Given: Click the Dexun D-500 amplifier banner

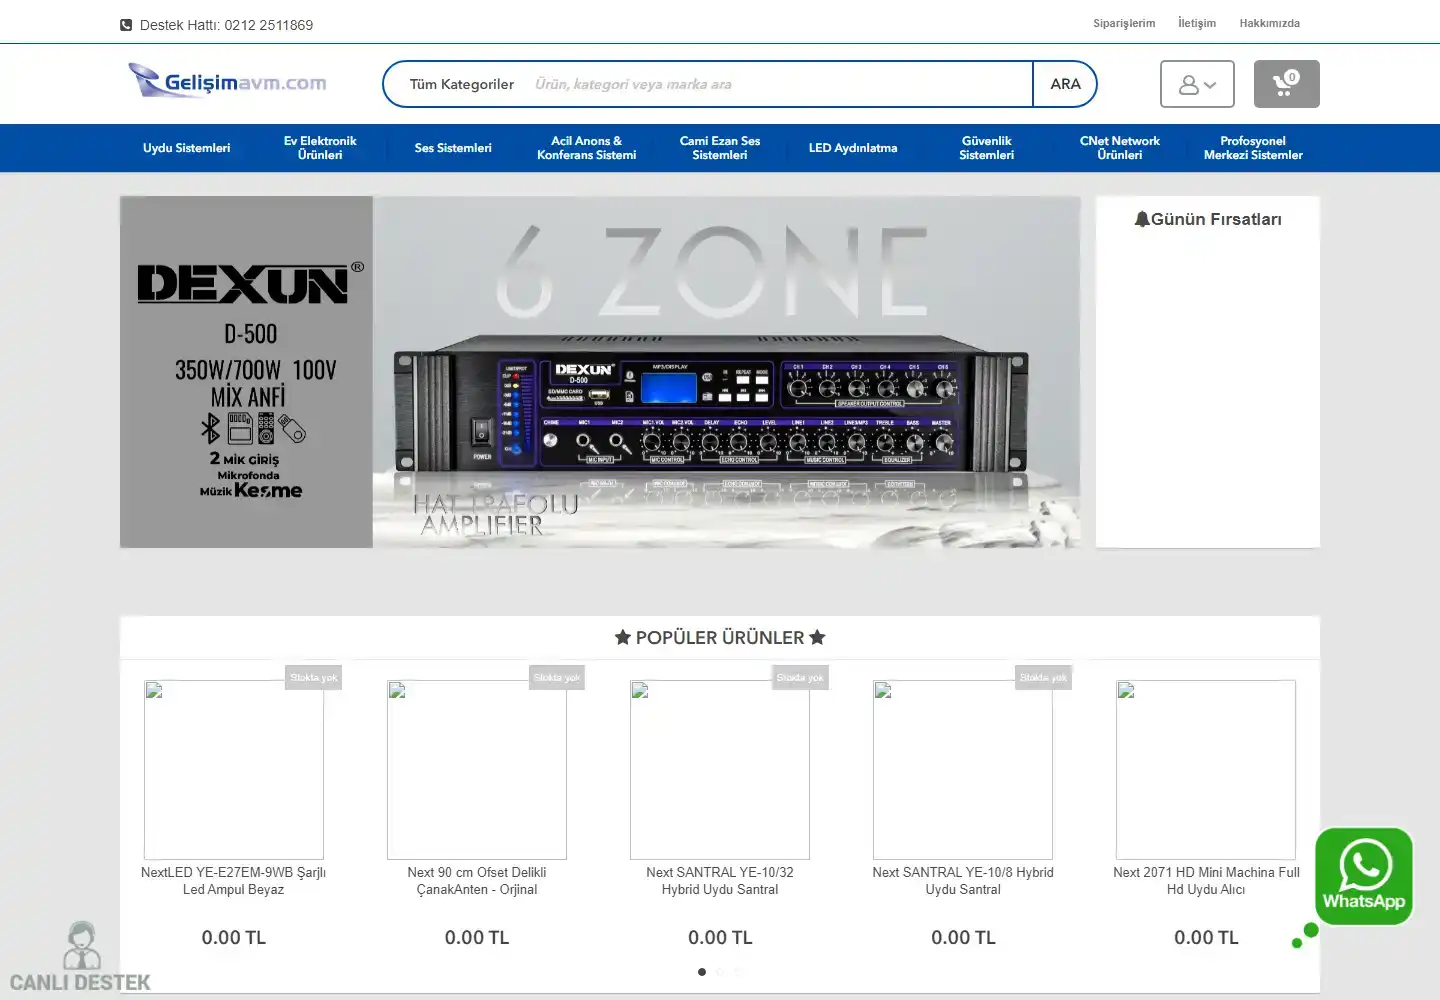Looking at the screenshot, I should 600,372.
